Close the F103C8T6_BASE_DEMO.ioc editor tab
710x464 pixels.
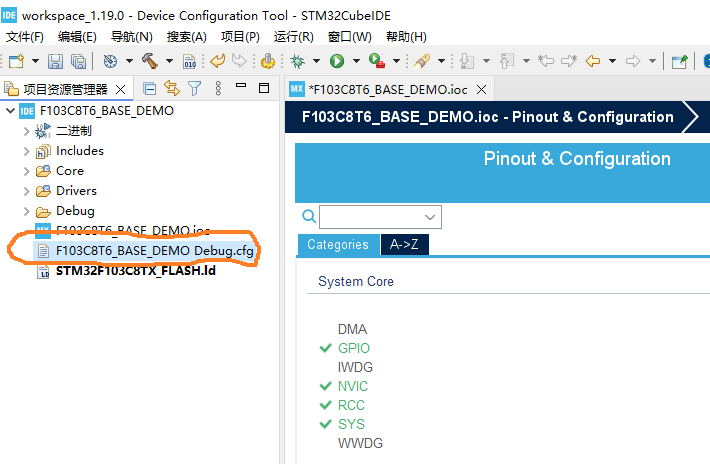[482, 90]
